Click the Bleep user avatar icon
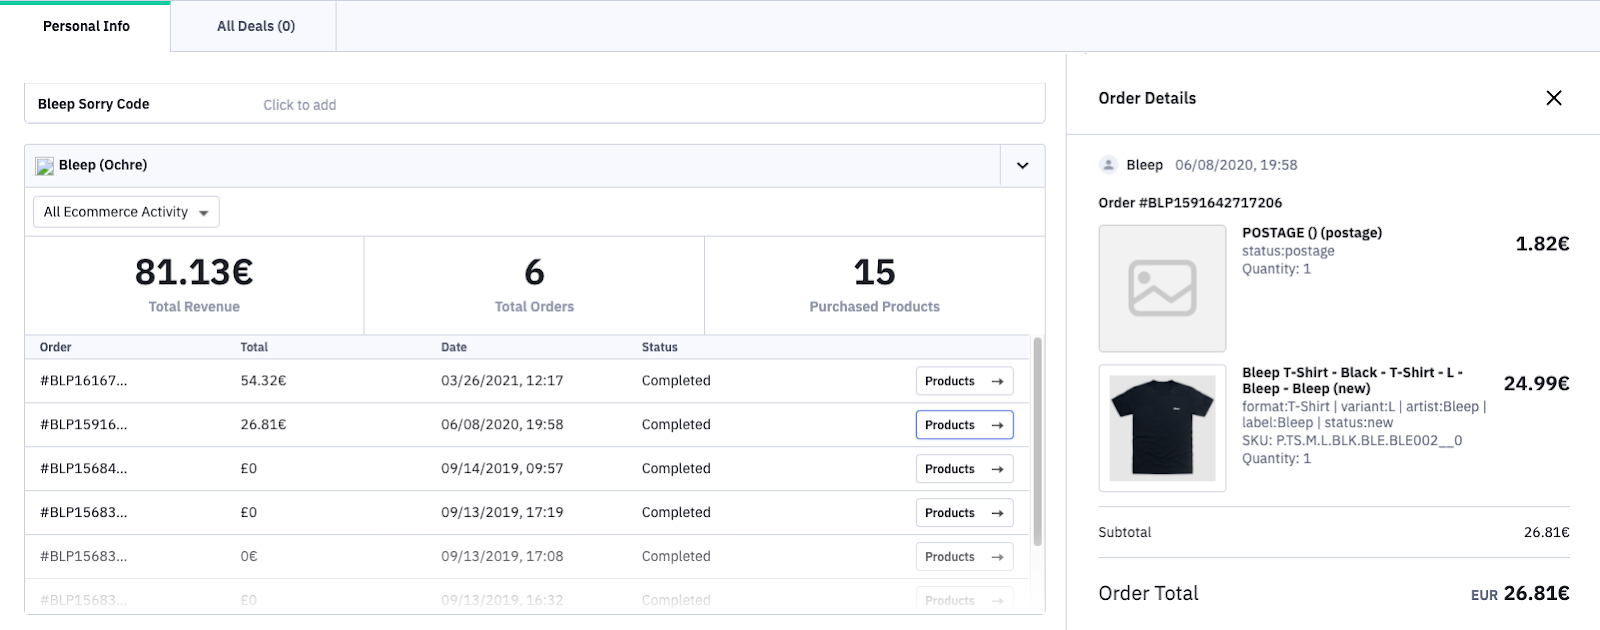Image resolution: width=1600 pixels, height=630 pixels. click(1108, 165)
